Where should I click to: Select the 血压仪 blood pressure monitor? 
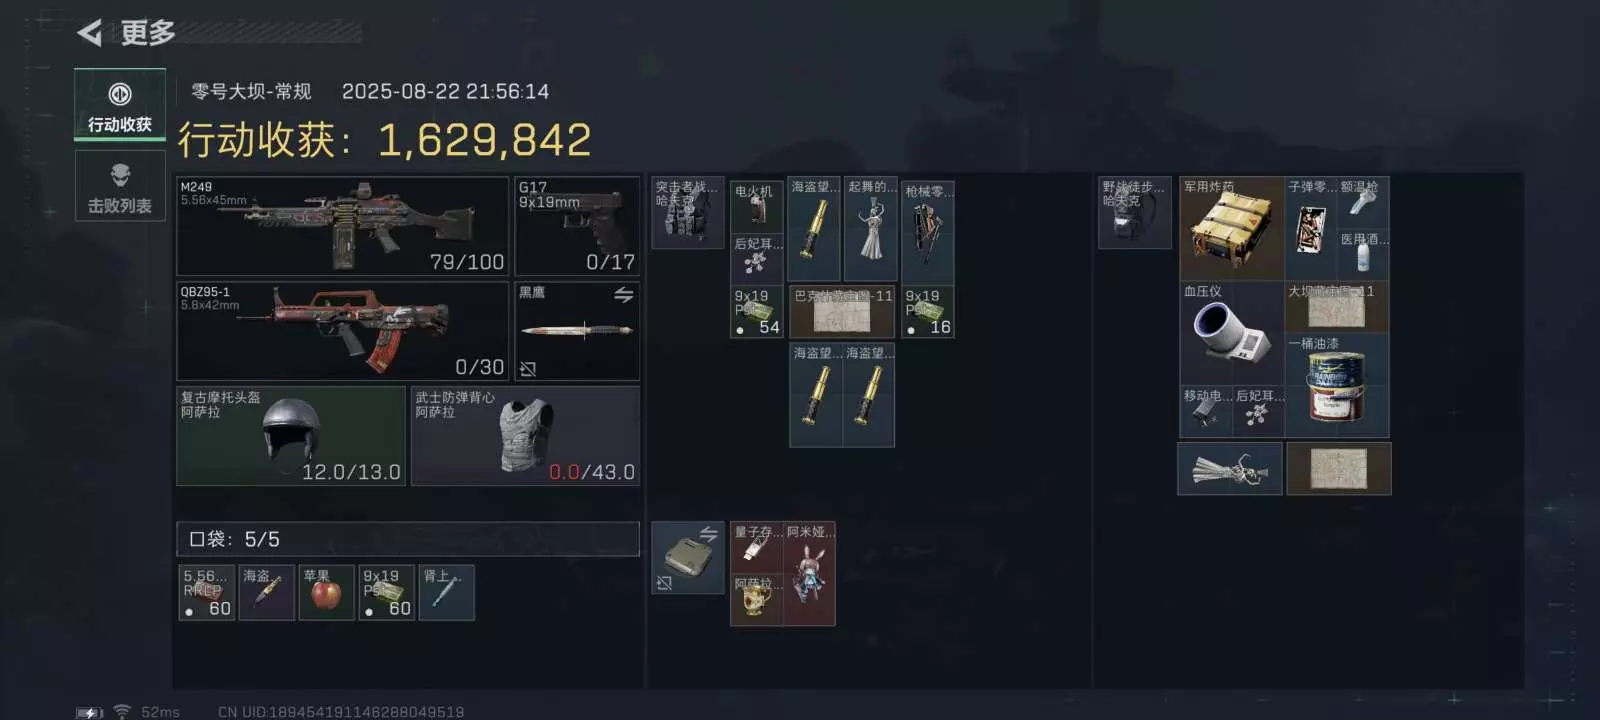point(1232,334)
